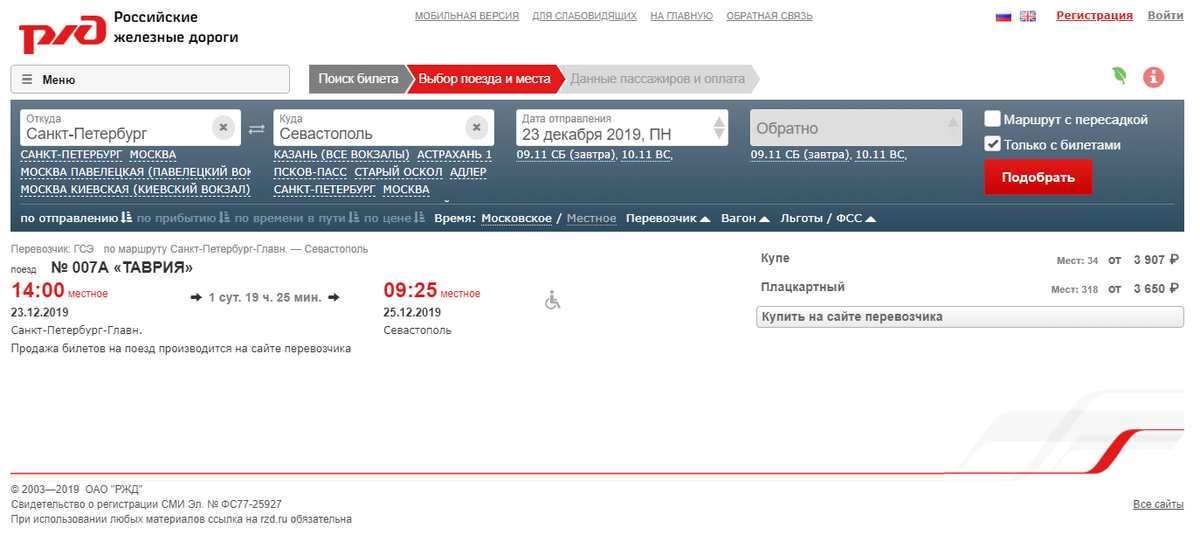The image size is (1200, 542).
Task: Open the departure date picker field
Action: [622, 128]
